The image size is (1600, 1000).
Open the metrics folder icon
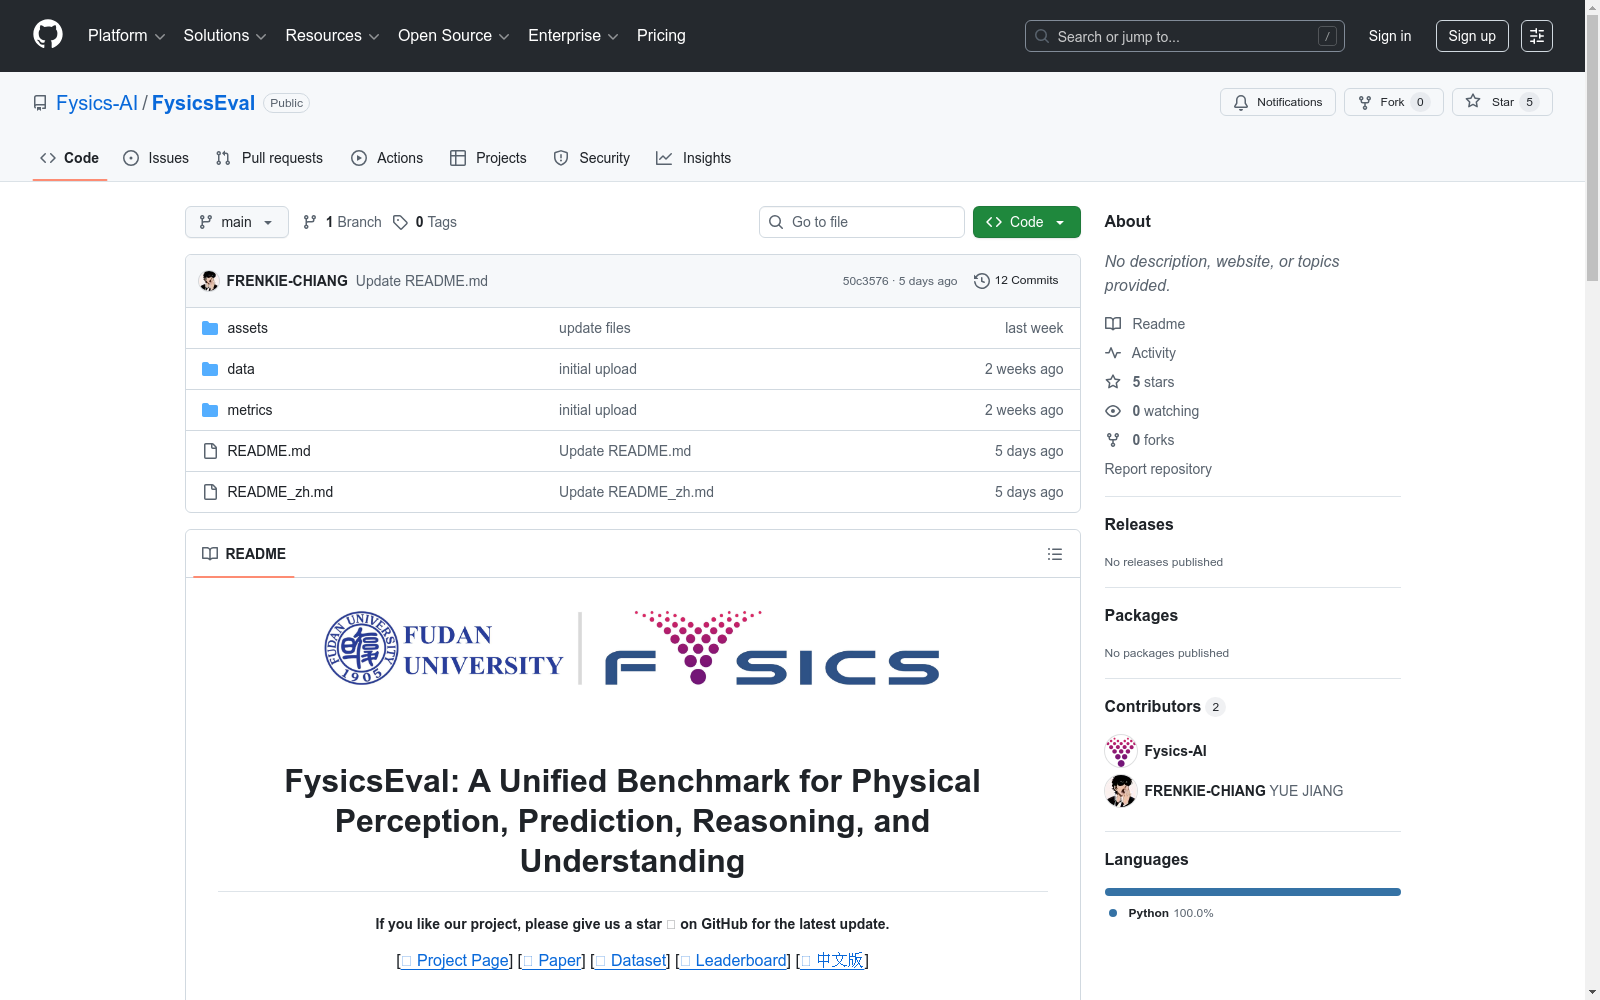(x=210, y=410)
